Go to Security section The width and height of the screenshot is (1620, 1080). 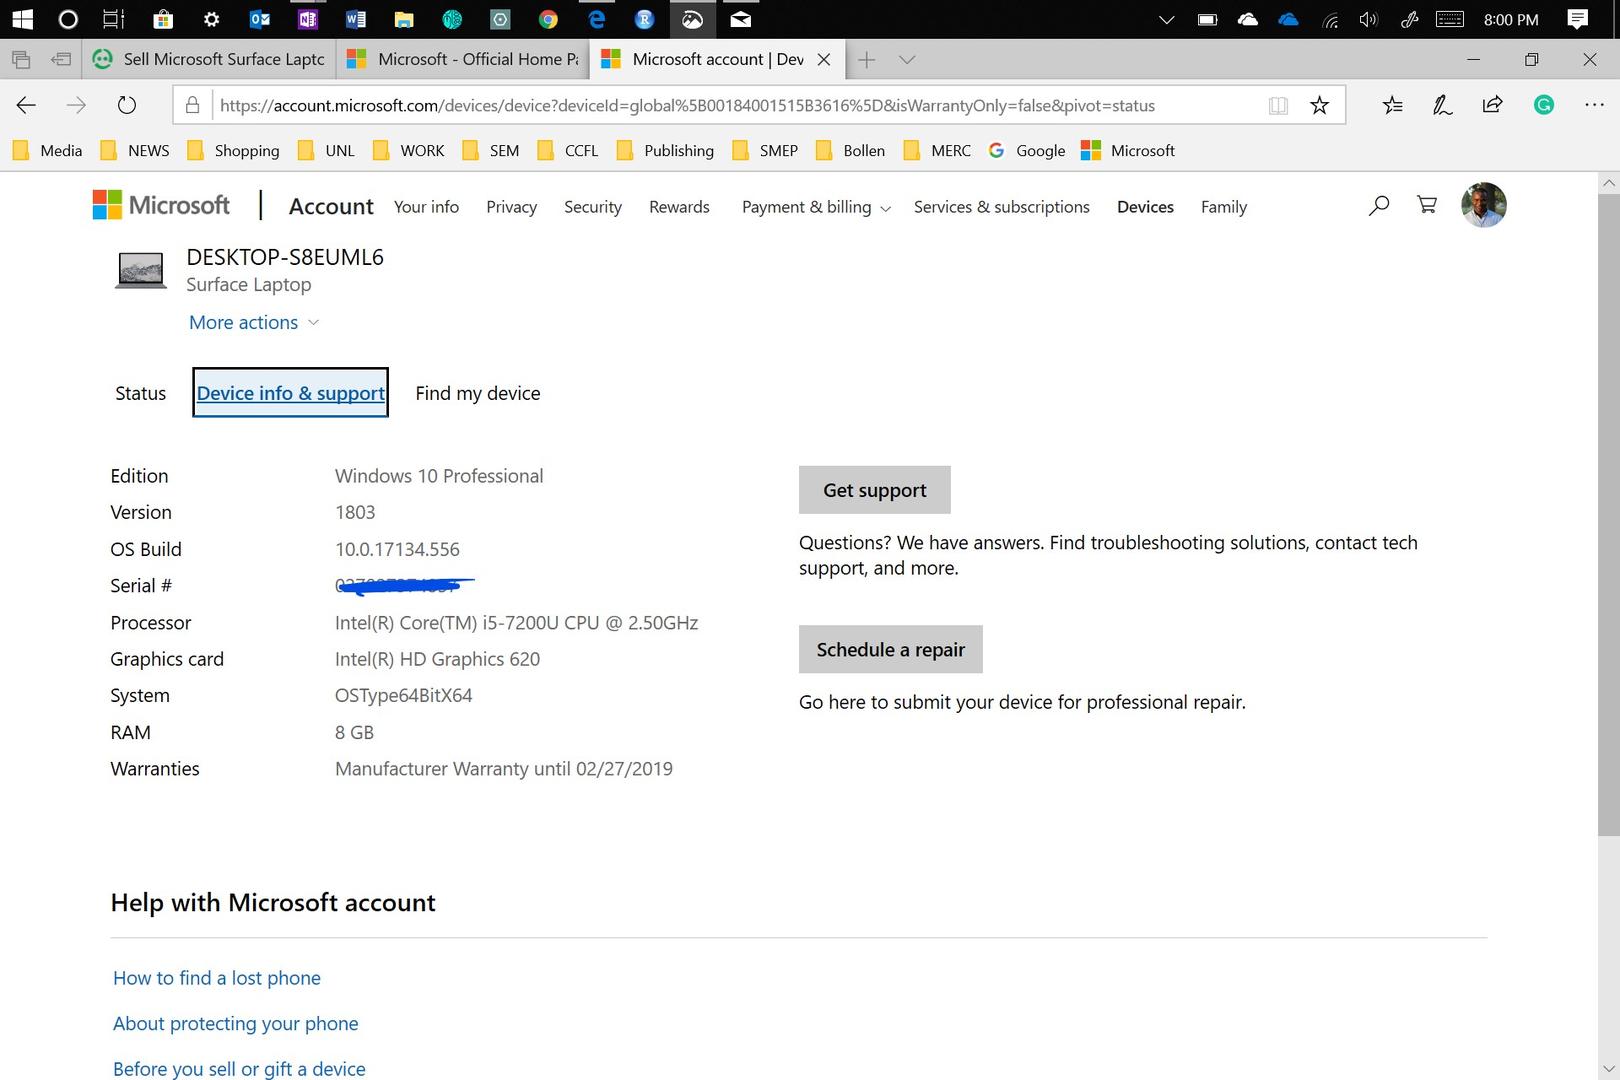593,207
